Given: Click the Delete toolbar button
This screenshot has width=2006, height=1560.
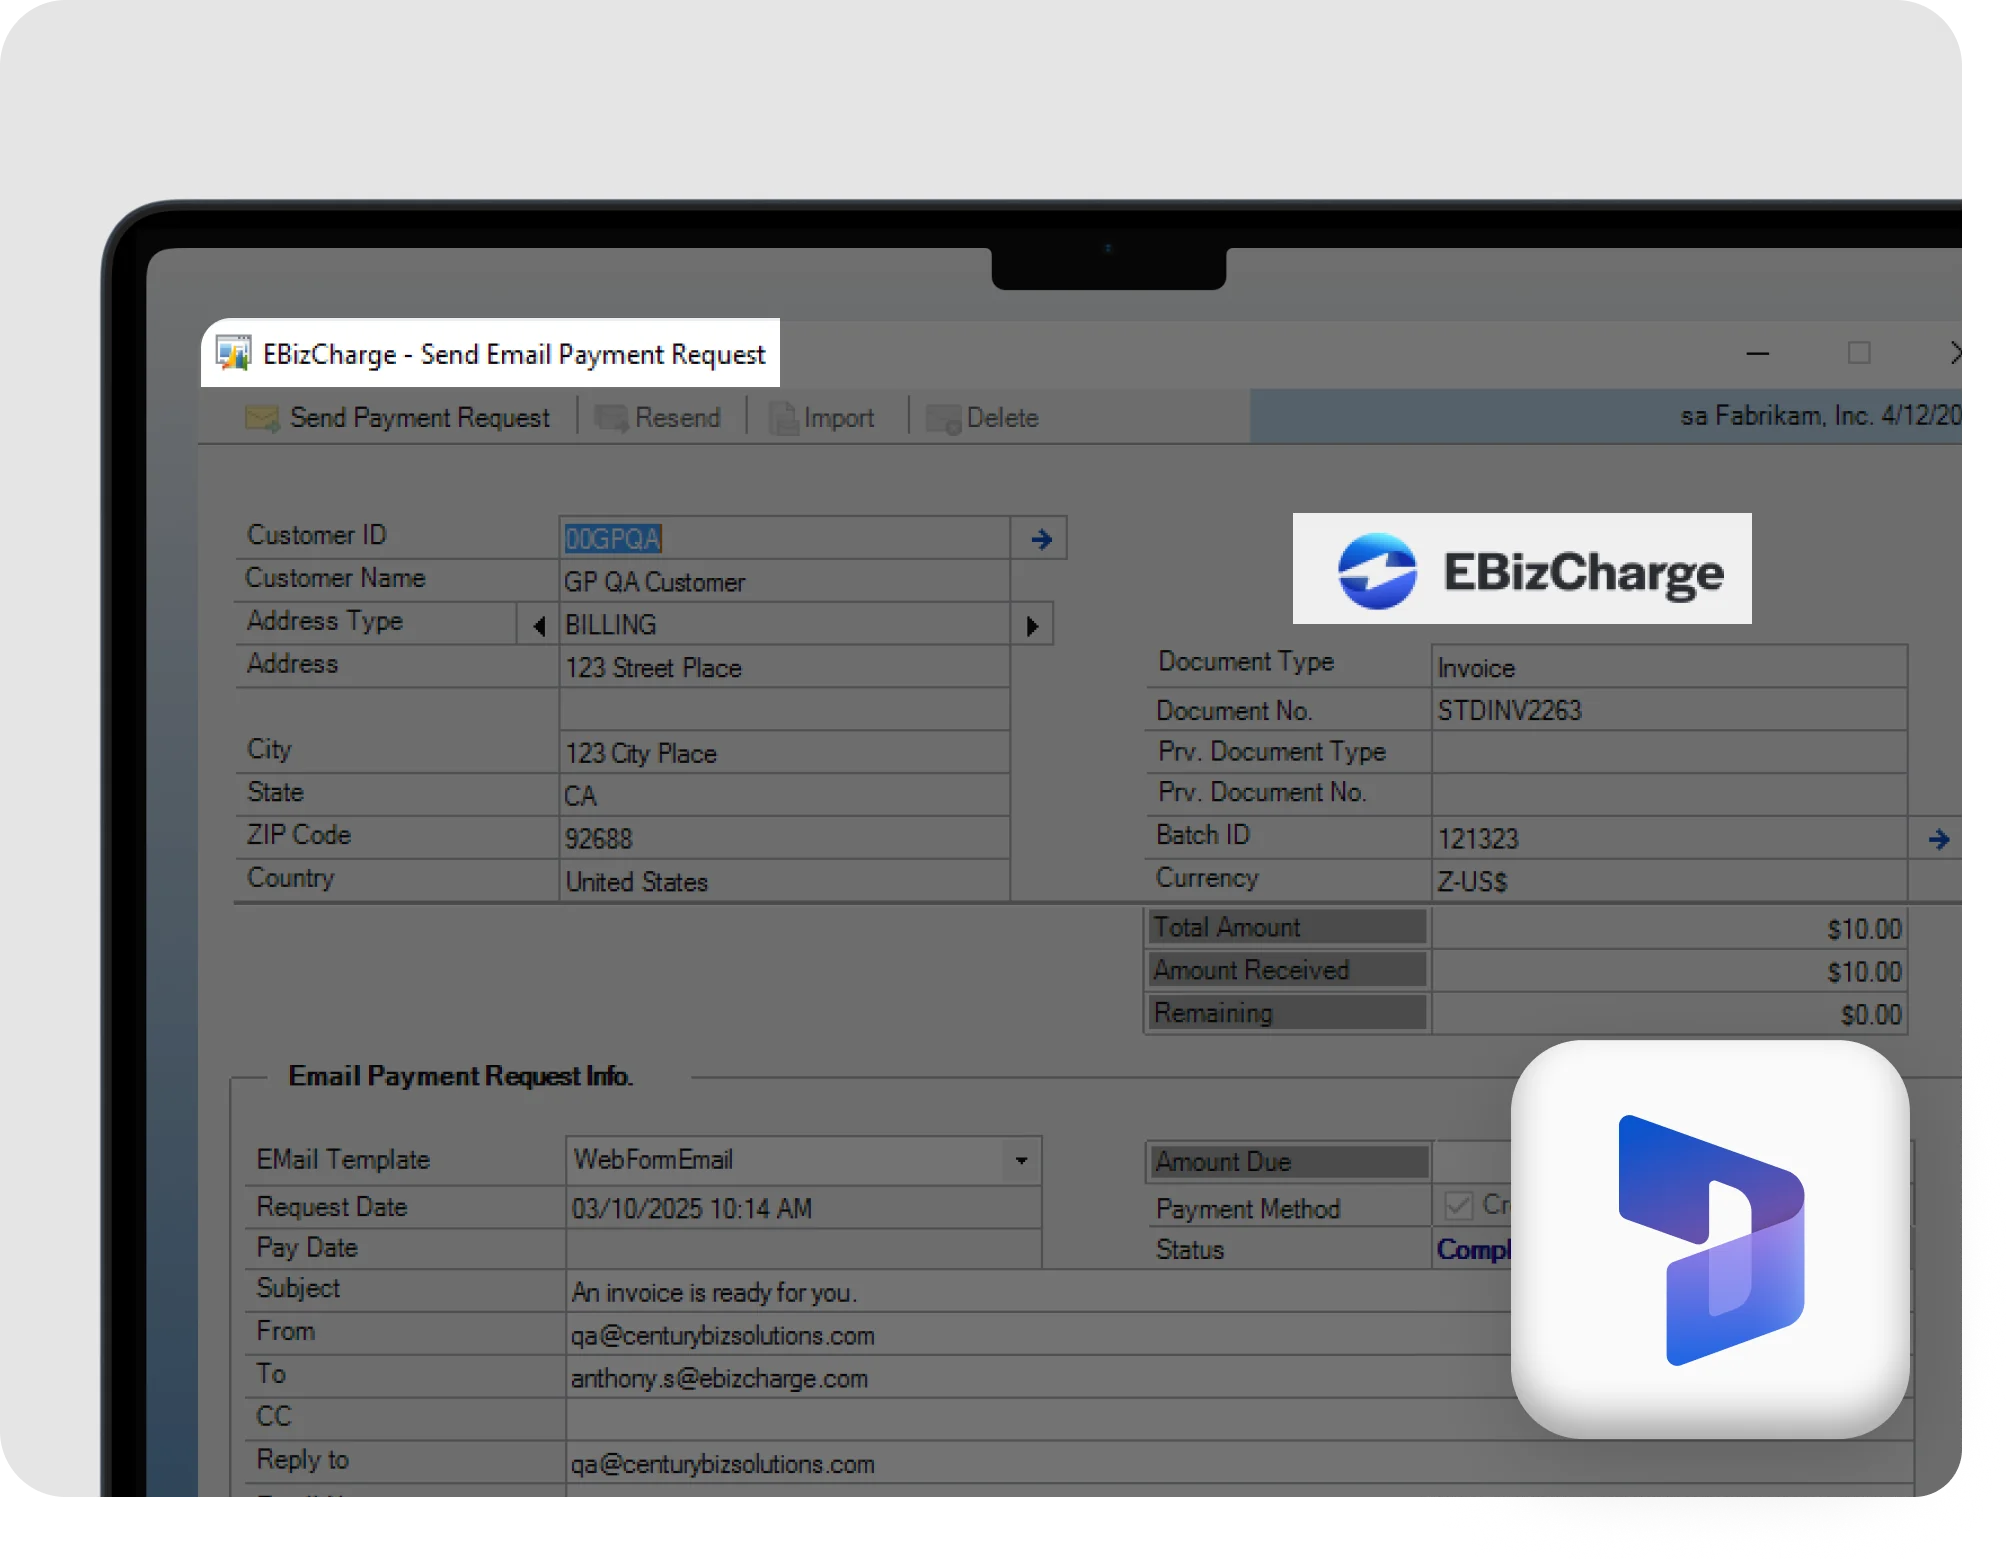Looking at the screenshot, I should click(x=983, y=417).
